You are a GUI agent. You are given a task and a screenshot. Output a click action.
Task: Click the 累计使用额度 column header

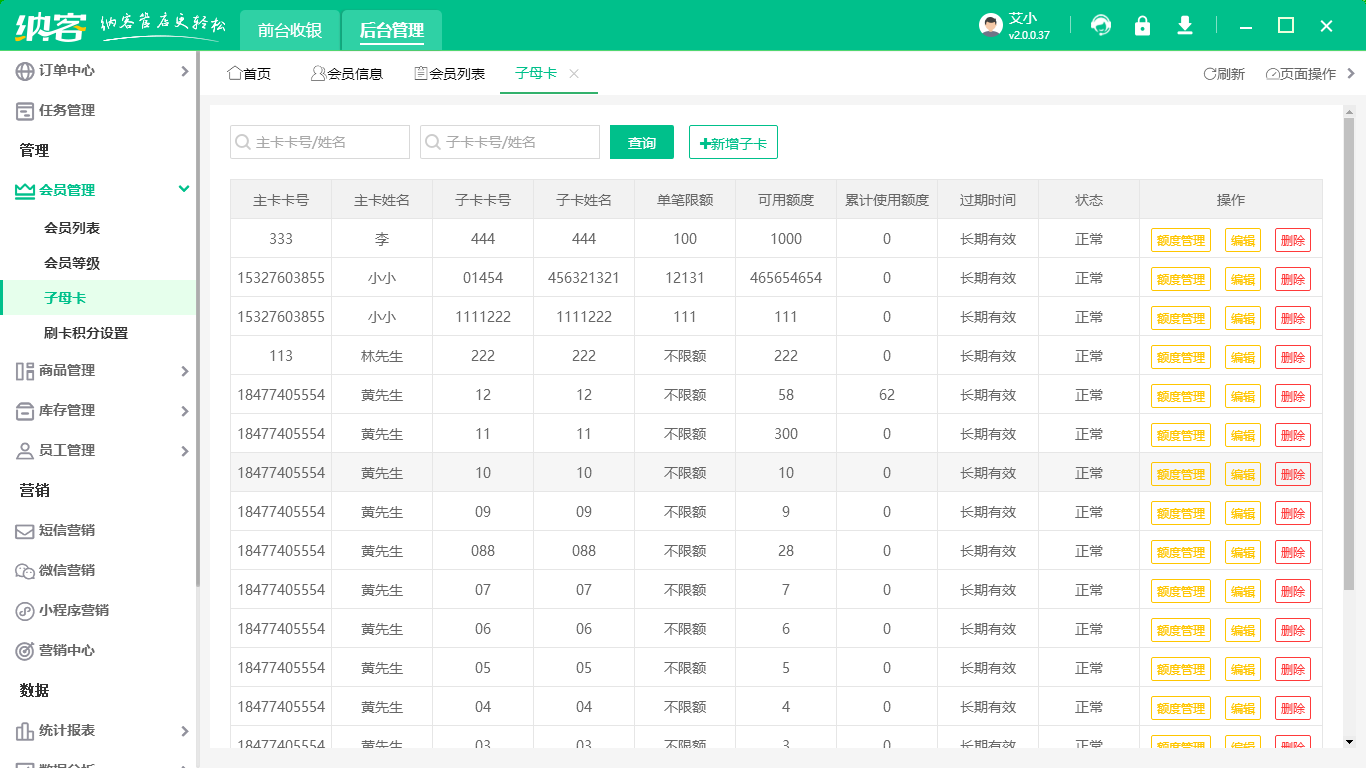click(x=887, y=200)
